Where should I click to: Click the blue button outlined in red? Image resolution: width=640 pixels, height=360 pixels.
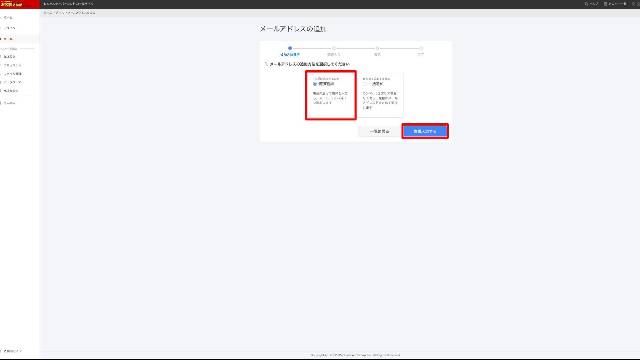(x=425, y=131)
